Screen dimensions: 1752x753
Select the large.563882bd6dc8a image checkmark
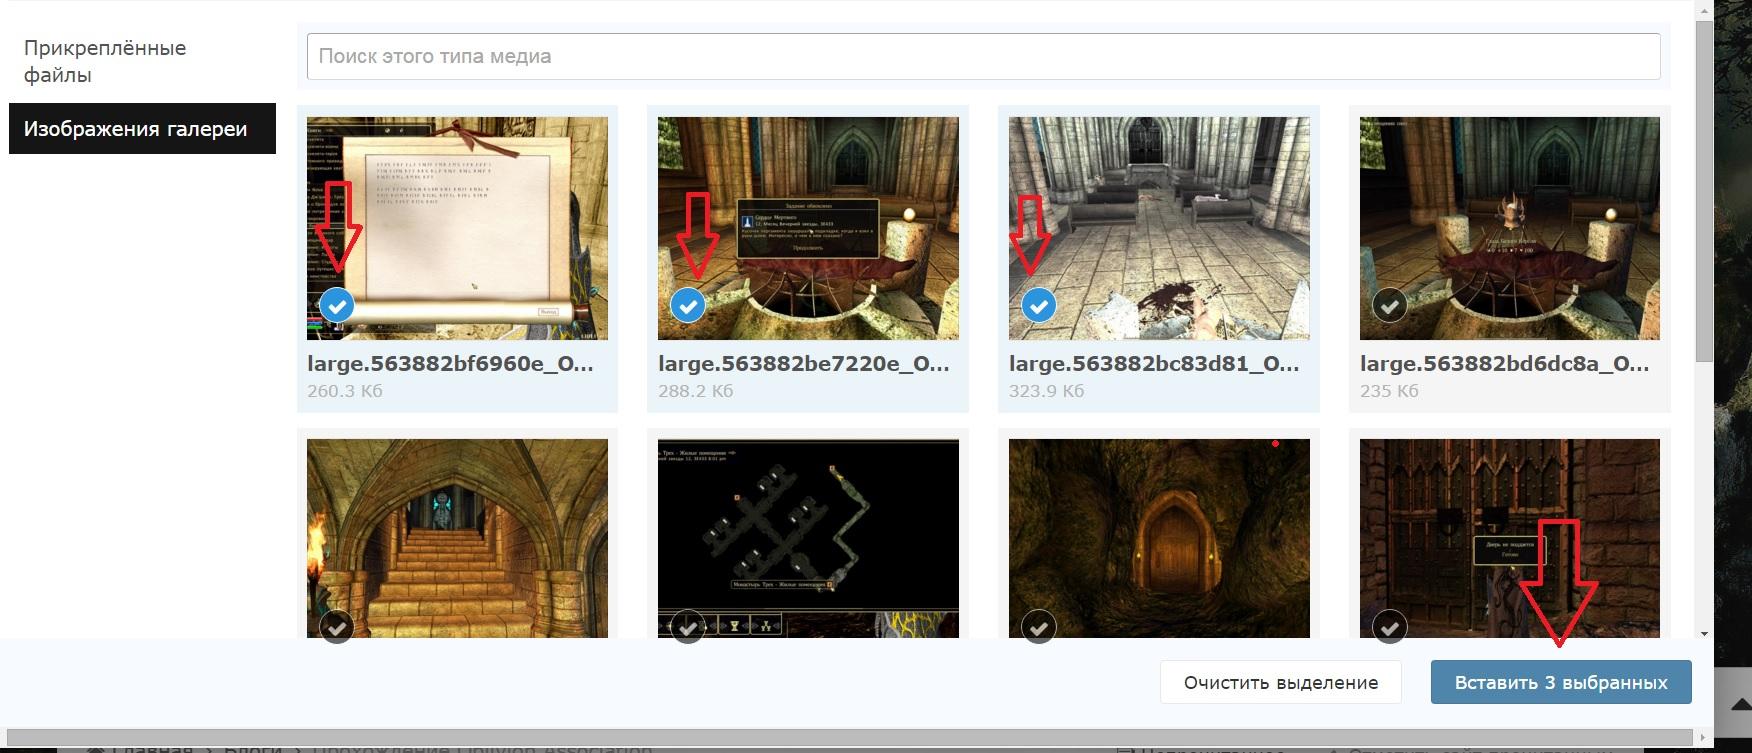1390,305
